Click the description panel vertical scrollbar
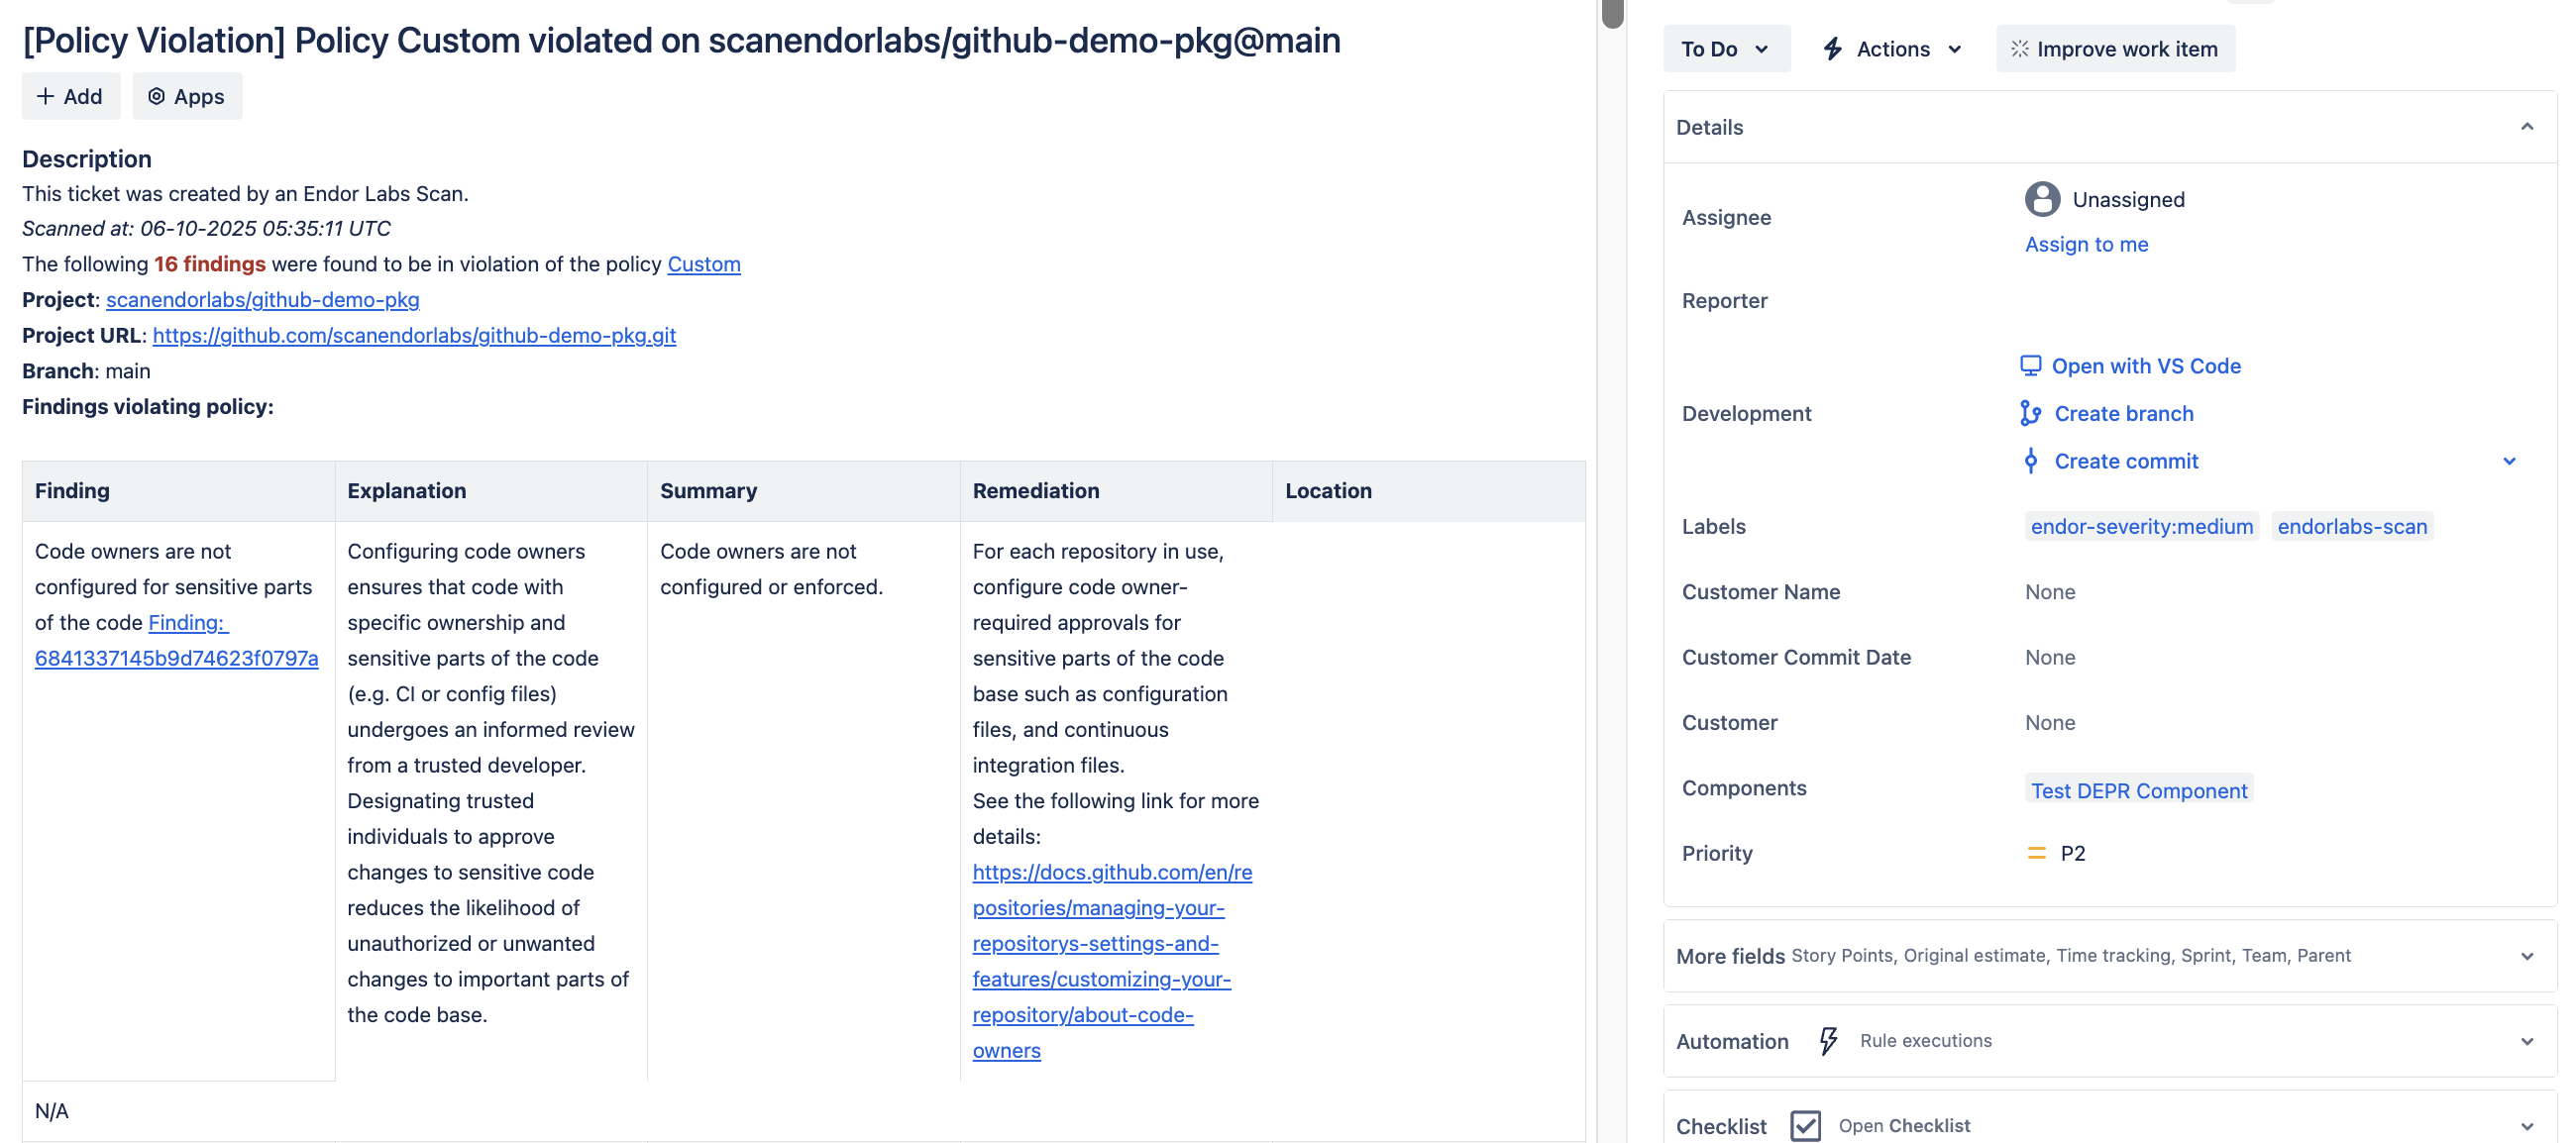This screenshot has height=1143, width=2576. click(x=1612, y=14)
